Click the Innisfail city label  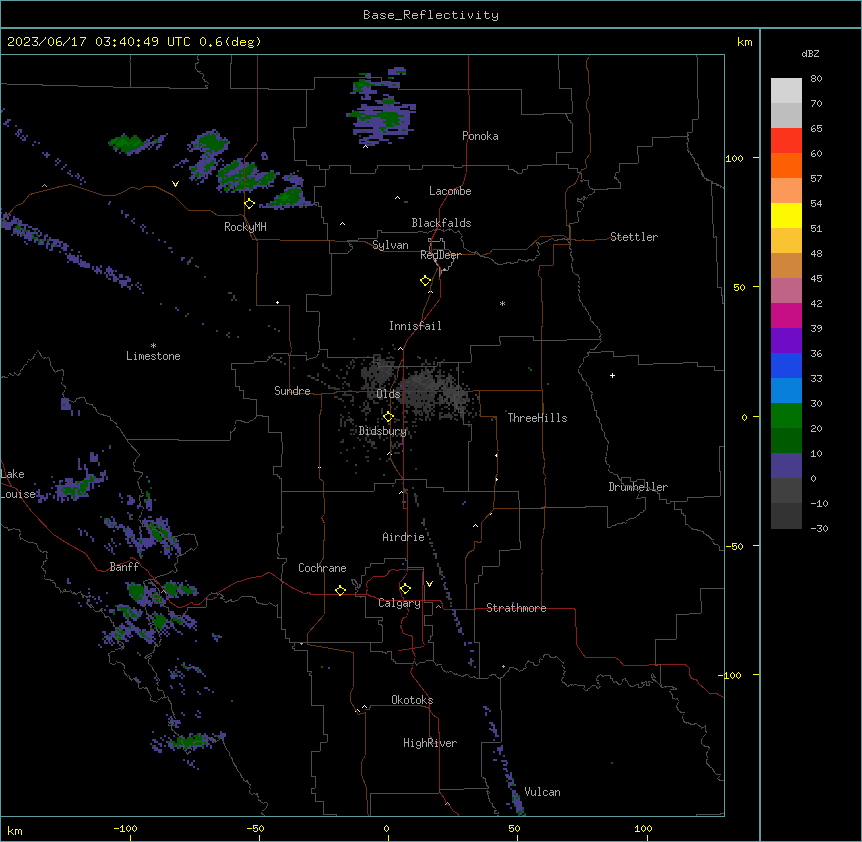pyautogui.click(x=415, y=326)
